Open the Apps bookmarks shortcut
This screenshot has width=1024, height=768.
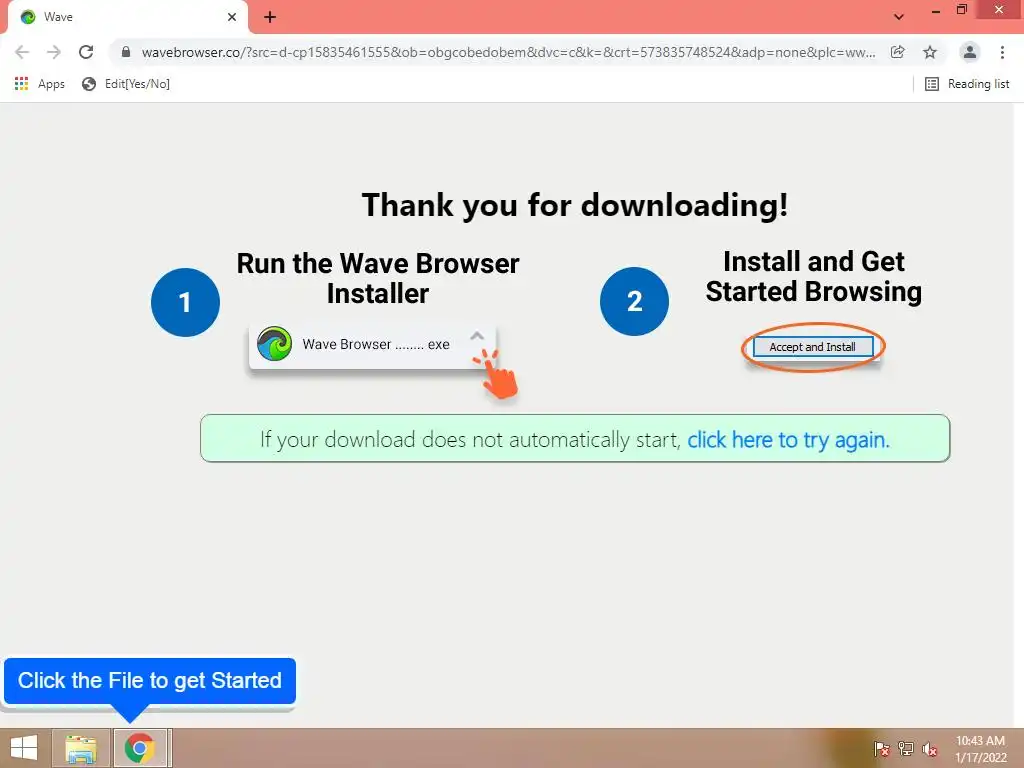tap(40, 84)
